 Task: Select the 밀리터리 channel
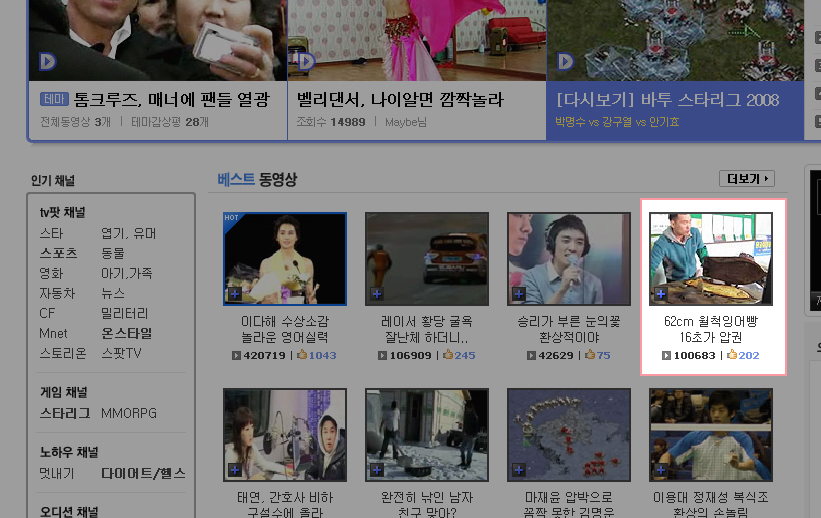tap(125, 313)
